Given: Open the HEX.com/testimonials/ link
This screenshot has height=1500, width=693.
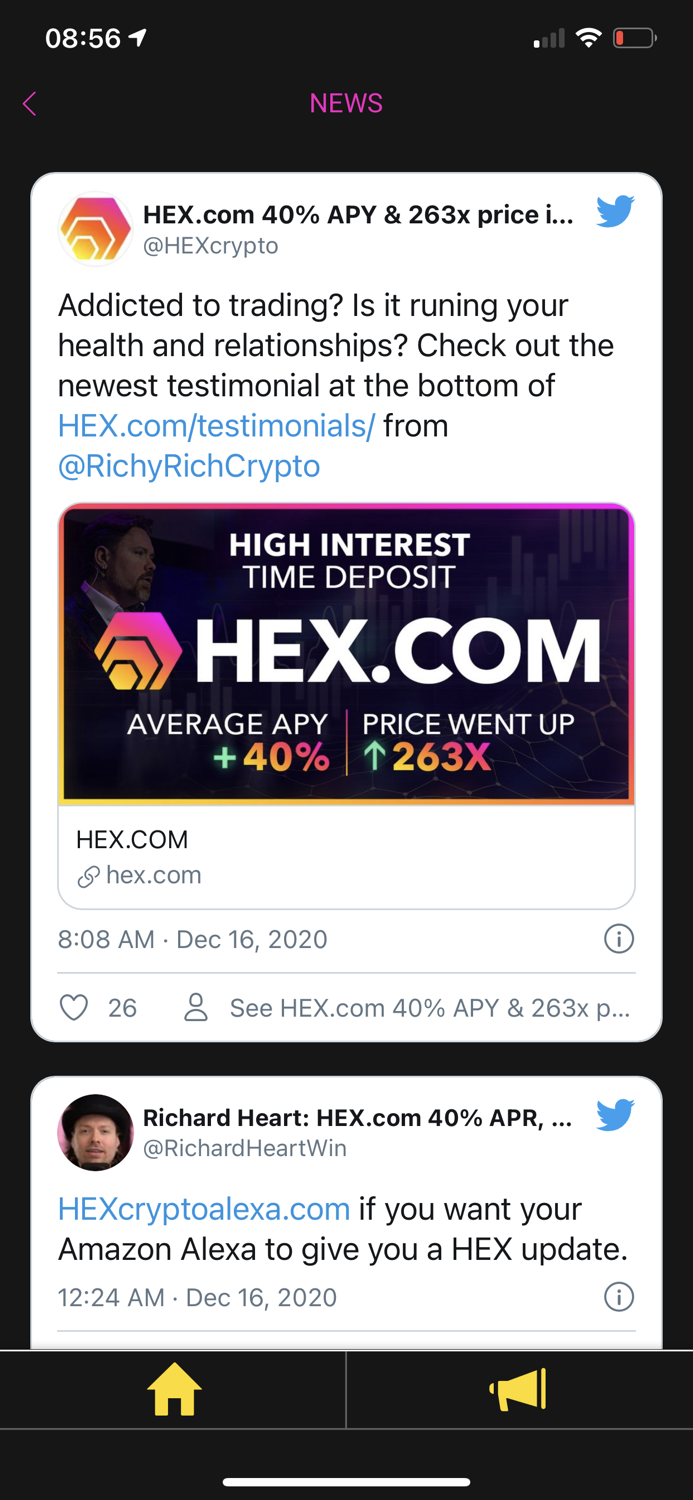Looking at the screenshot, I should click(x=215, y=426).
